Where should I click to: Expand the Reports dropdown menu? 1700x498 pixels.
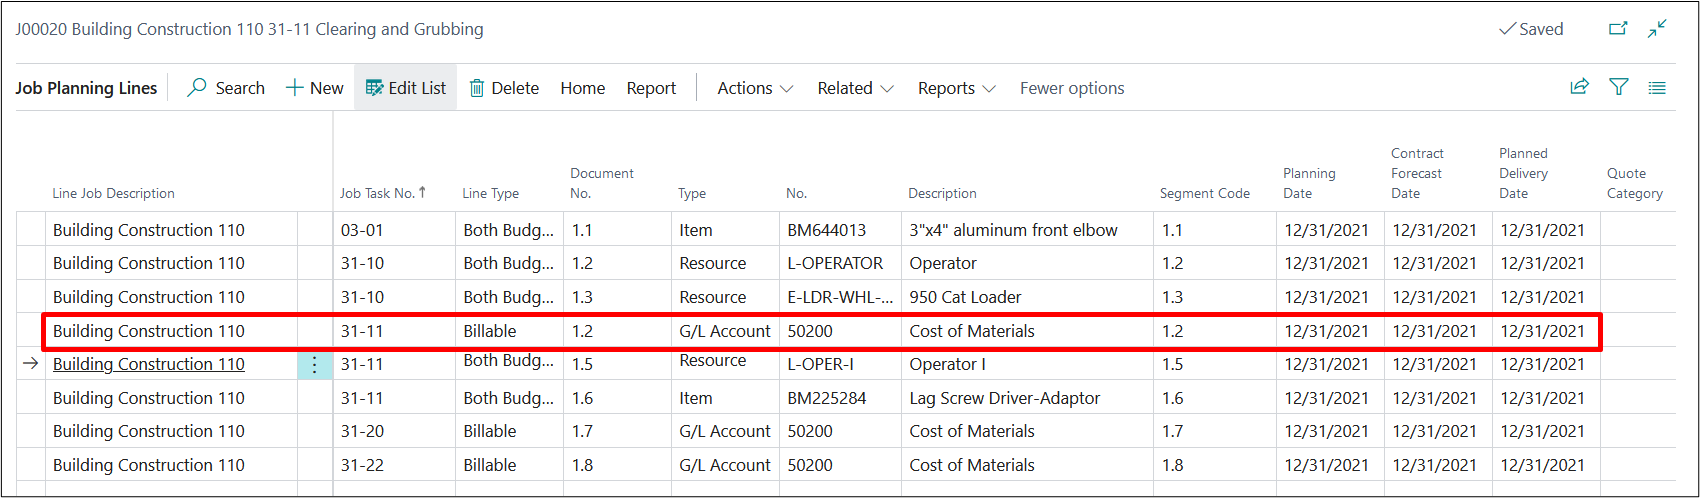coord(956,88)
